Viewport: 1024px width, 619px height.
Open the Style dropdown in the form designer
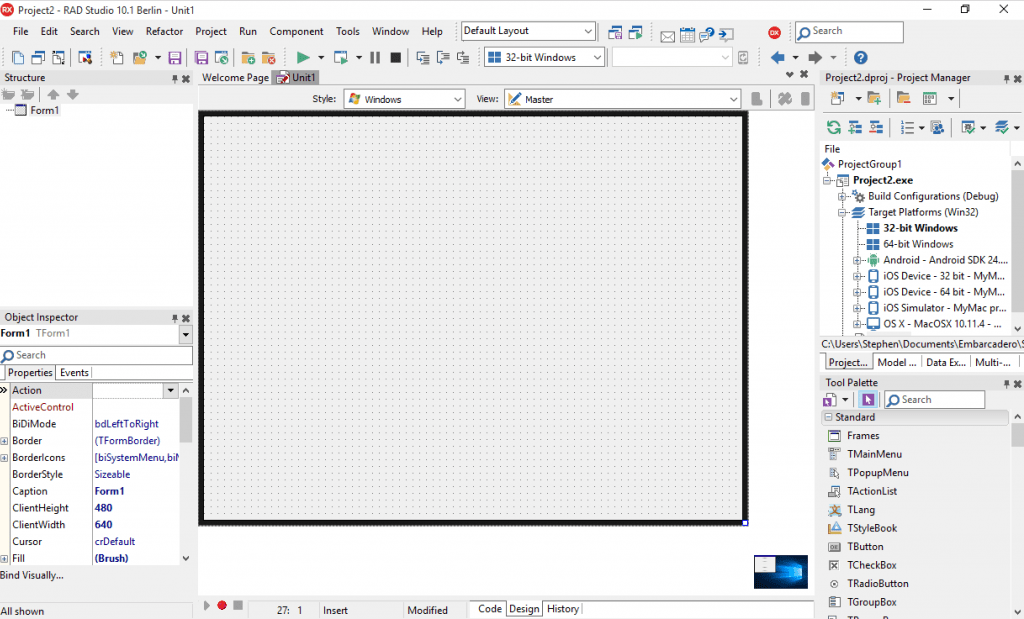pyautogui.click(x=459, y=98)
